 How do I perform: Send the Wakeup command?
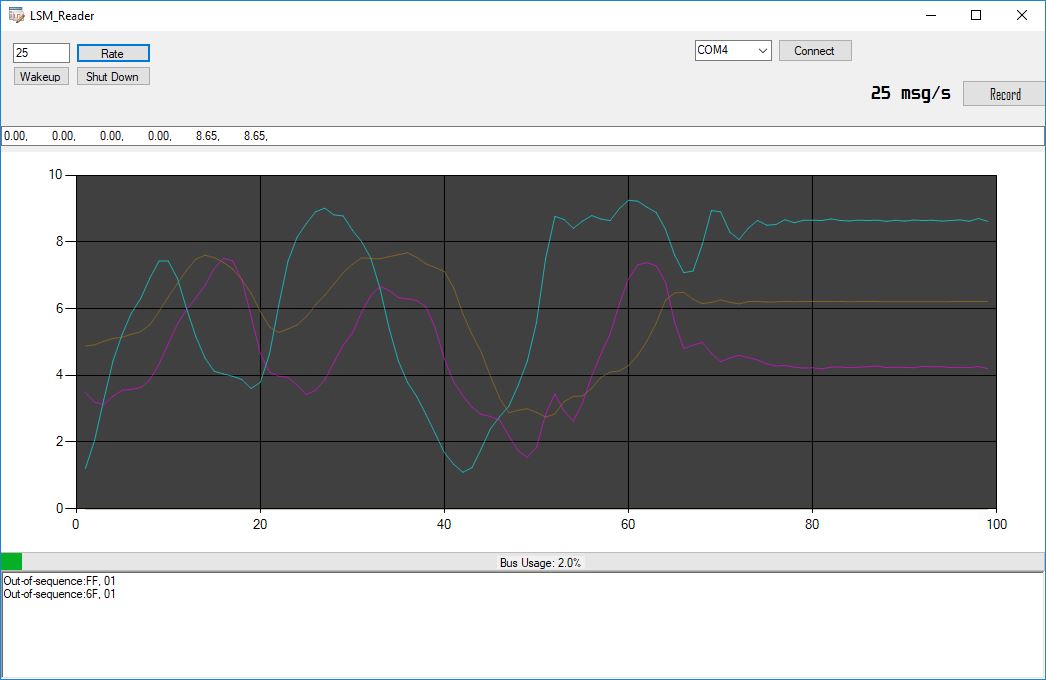[x=41, y=77]
